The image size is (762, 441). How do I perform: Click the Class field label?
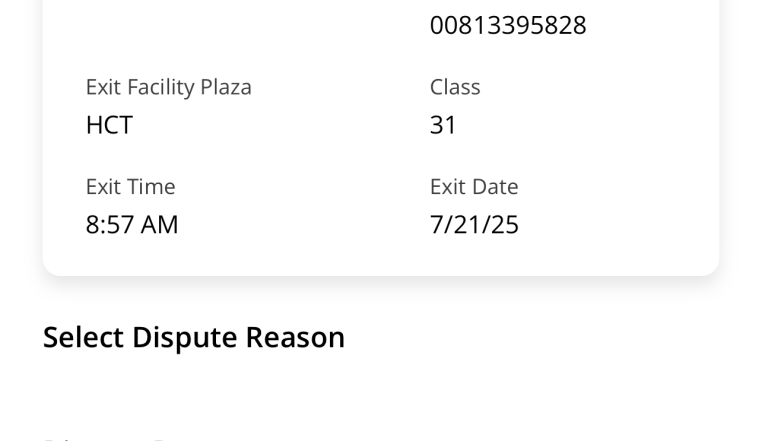point(455,87)
